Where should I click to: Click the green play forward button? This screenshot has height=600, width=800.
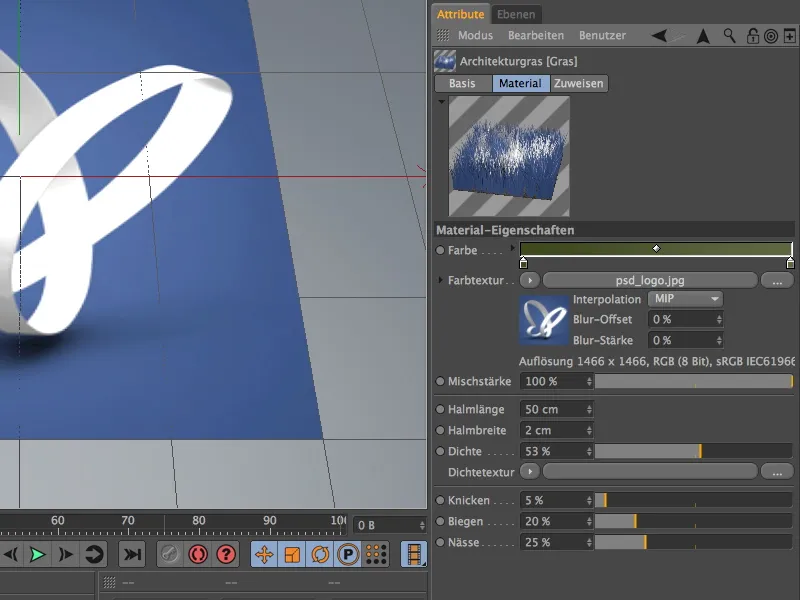(x=38, y=555)
